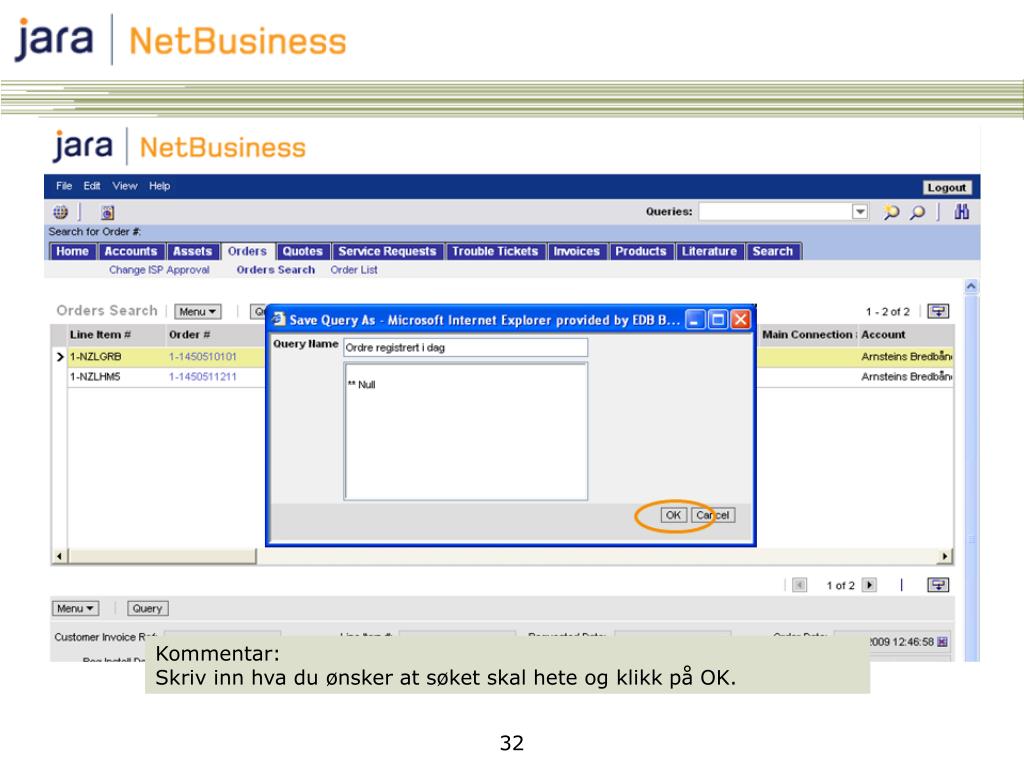Screen dimensions: 1024x768
Task: Click the Account column header
Action: tap(884, 334)
